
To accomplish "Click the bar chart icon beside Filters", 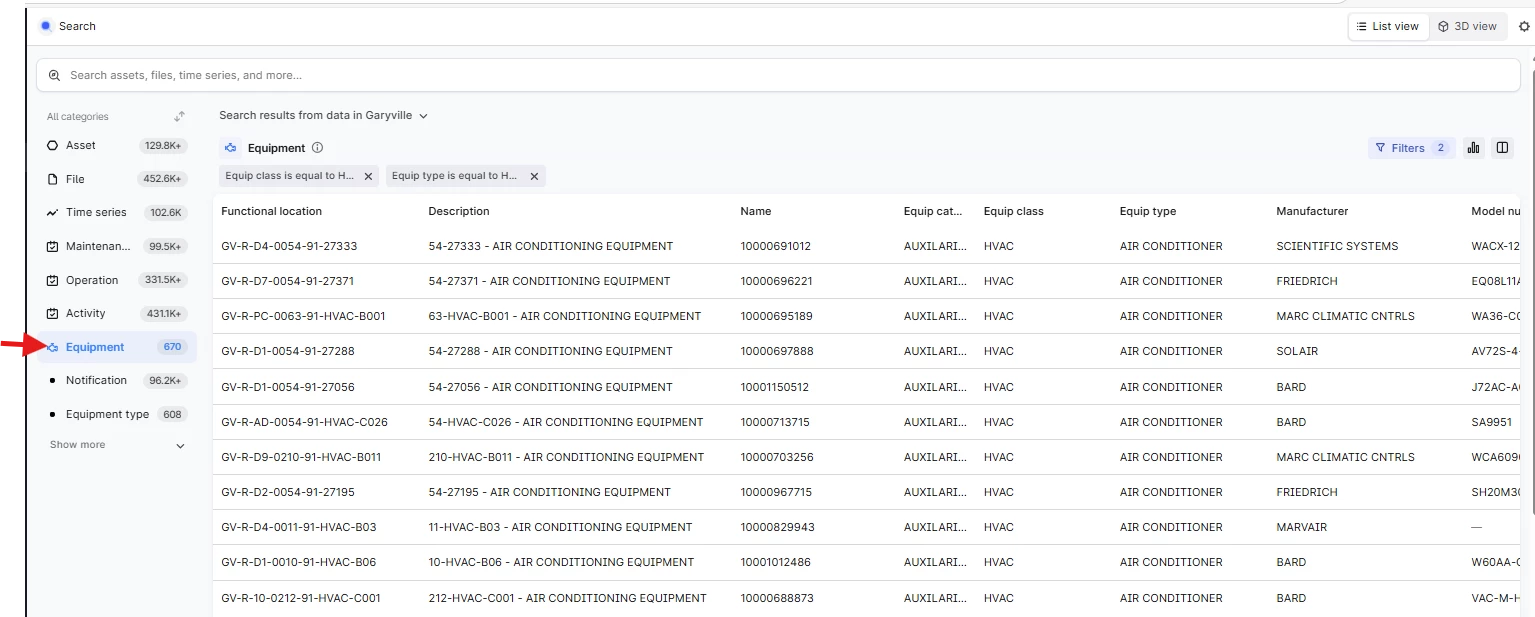I will click(1473, 148).
